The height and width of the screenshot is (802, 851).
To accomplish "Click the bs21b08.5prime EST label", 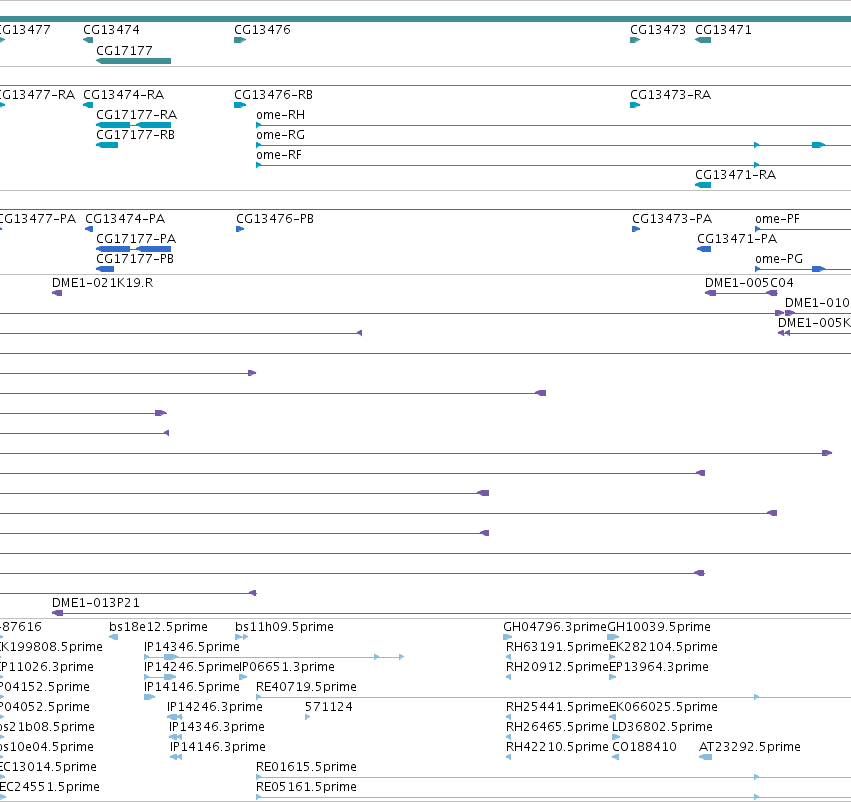I will click(x=47, y=728).
